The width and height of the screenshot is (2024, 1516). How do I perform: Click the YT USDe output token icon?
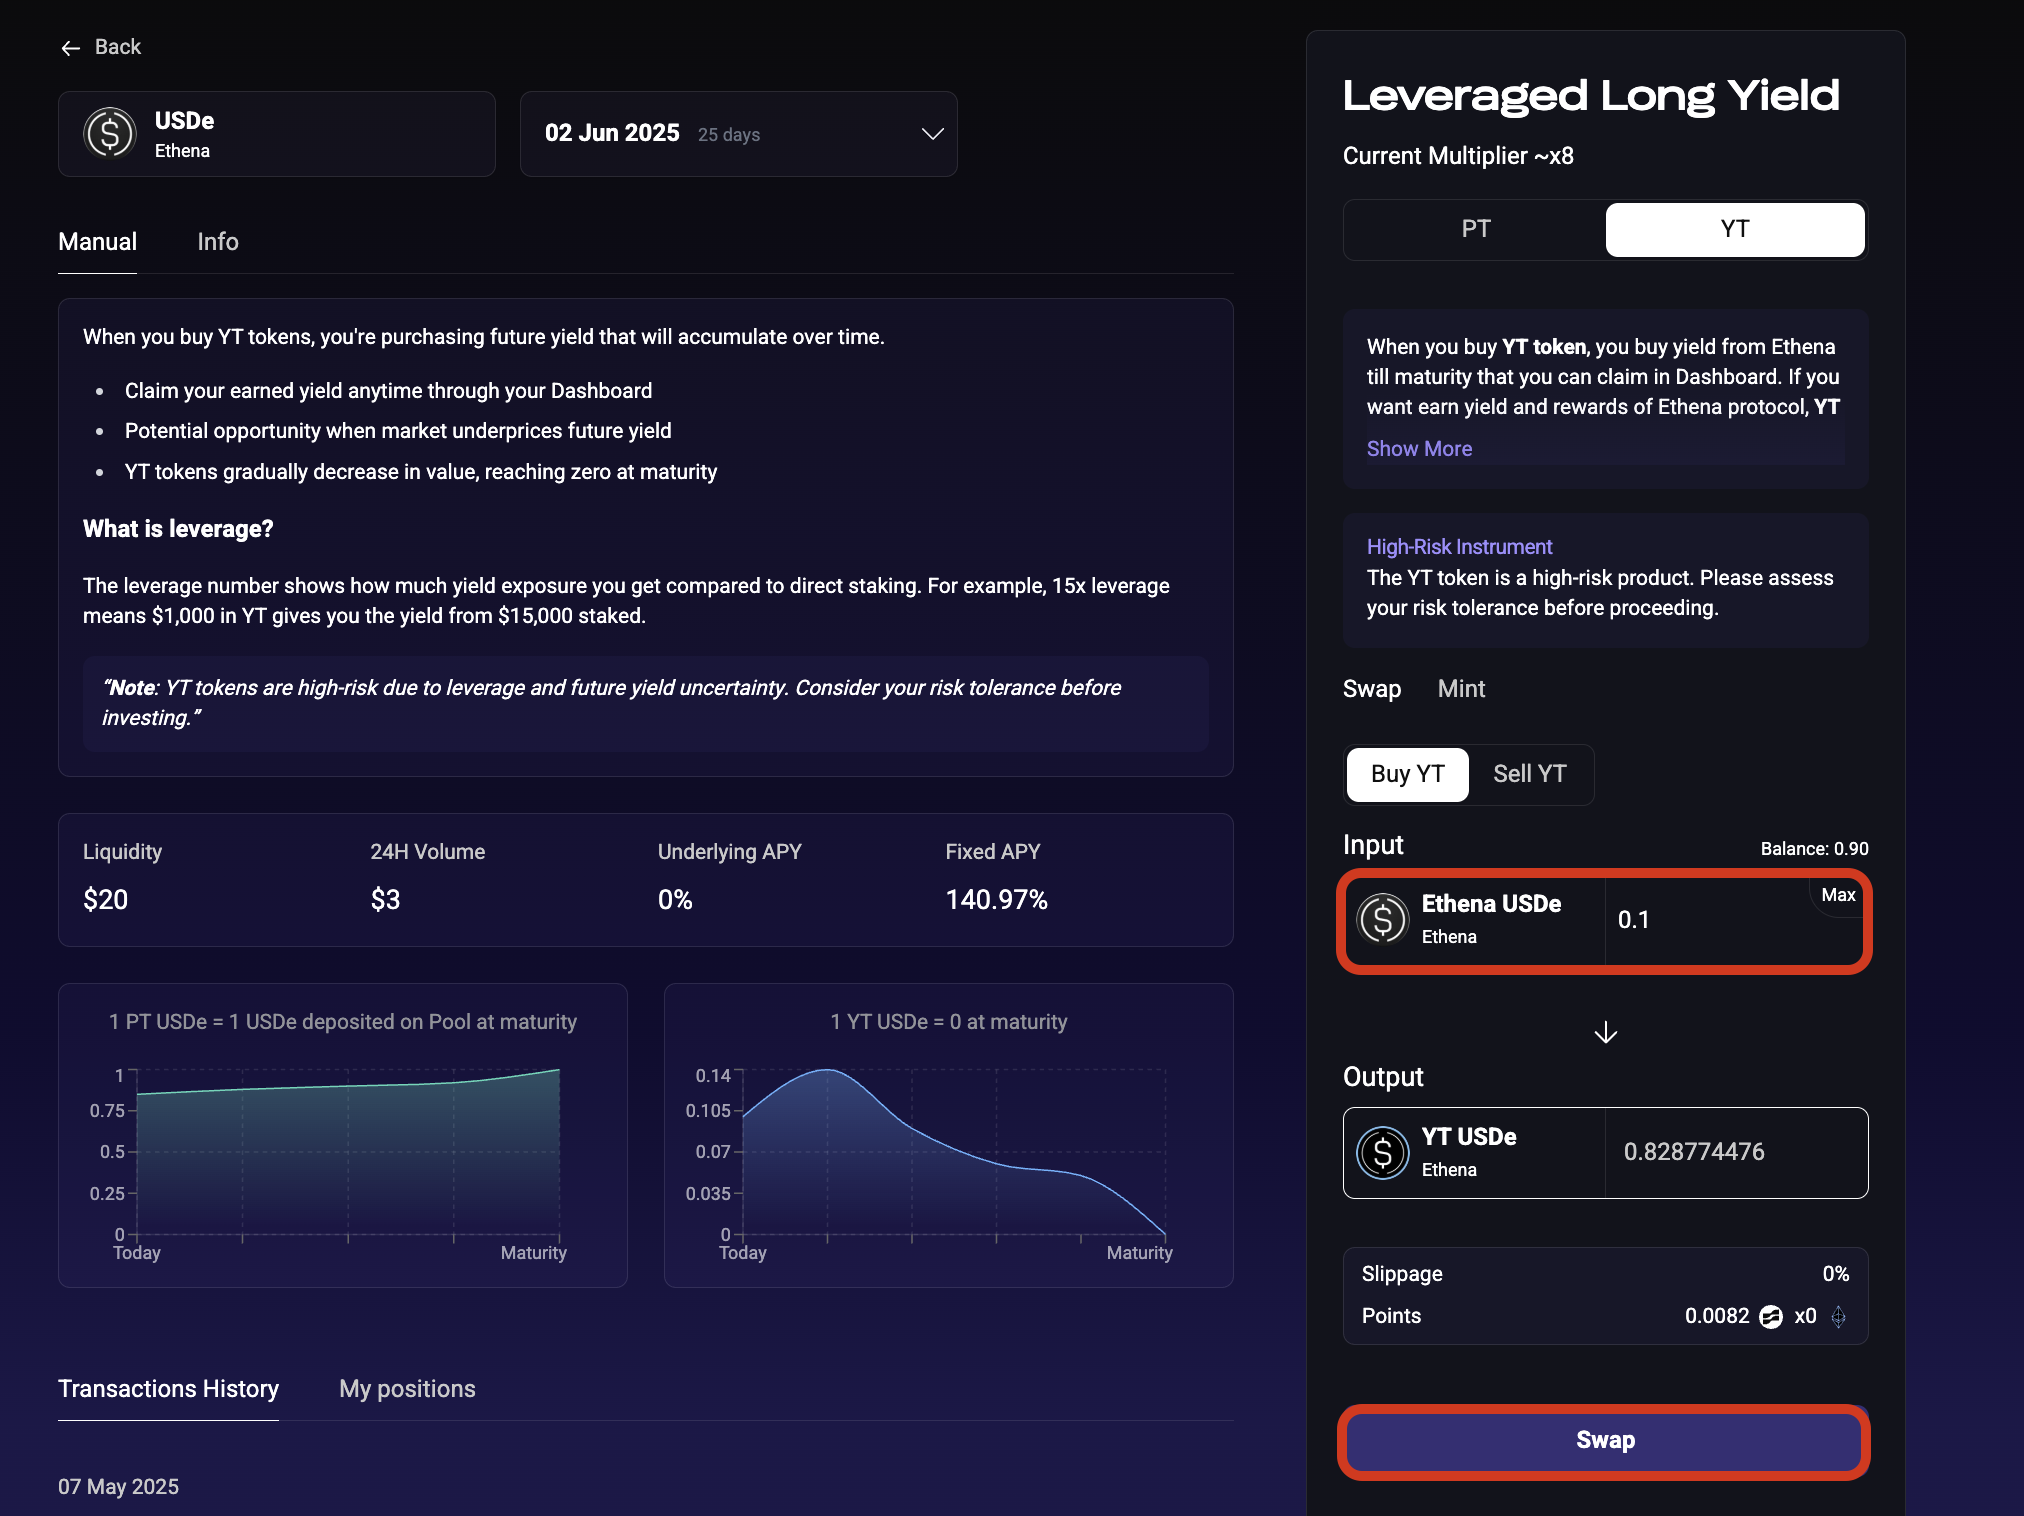click(1383, 1152)
